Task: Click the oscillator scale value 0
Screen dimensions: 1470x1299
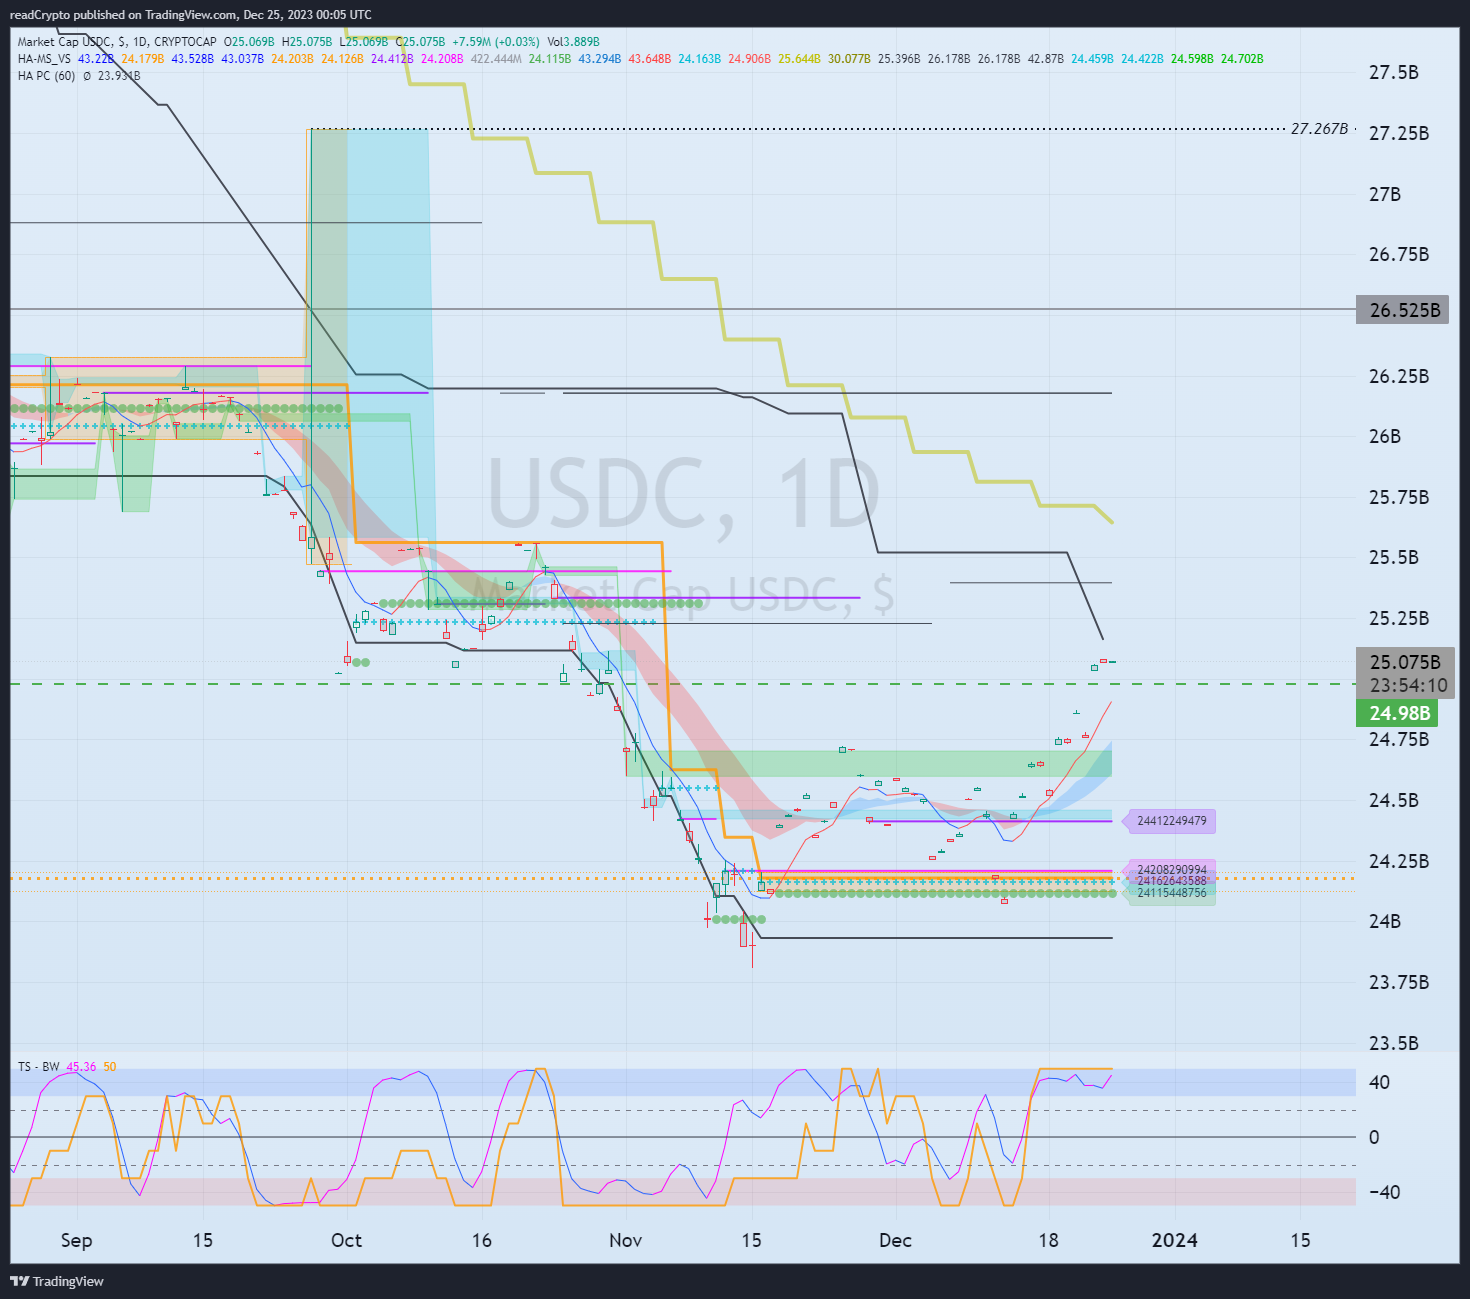Action: 1374,1137
